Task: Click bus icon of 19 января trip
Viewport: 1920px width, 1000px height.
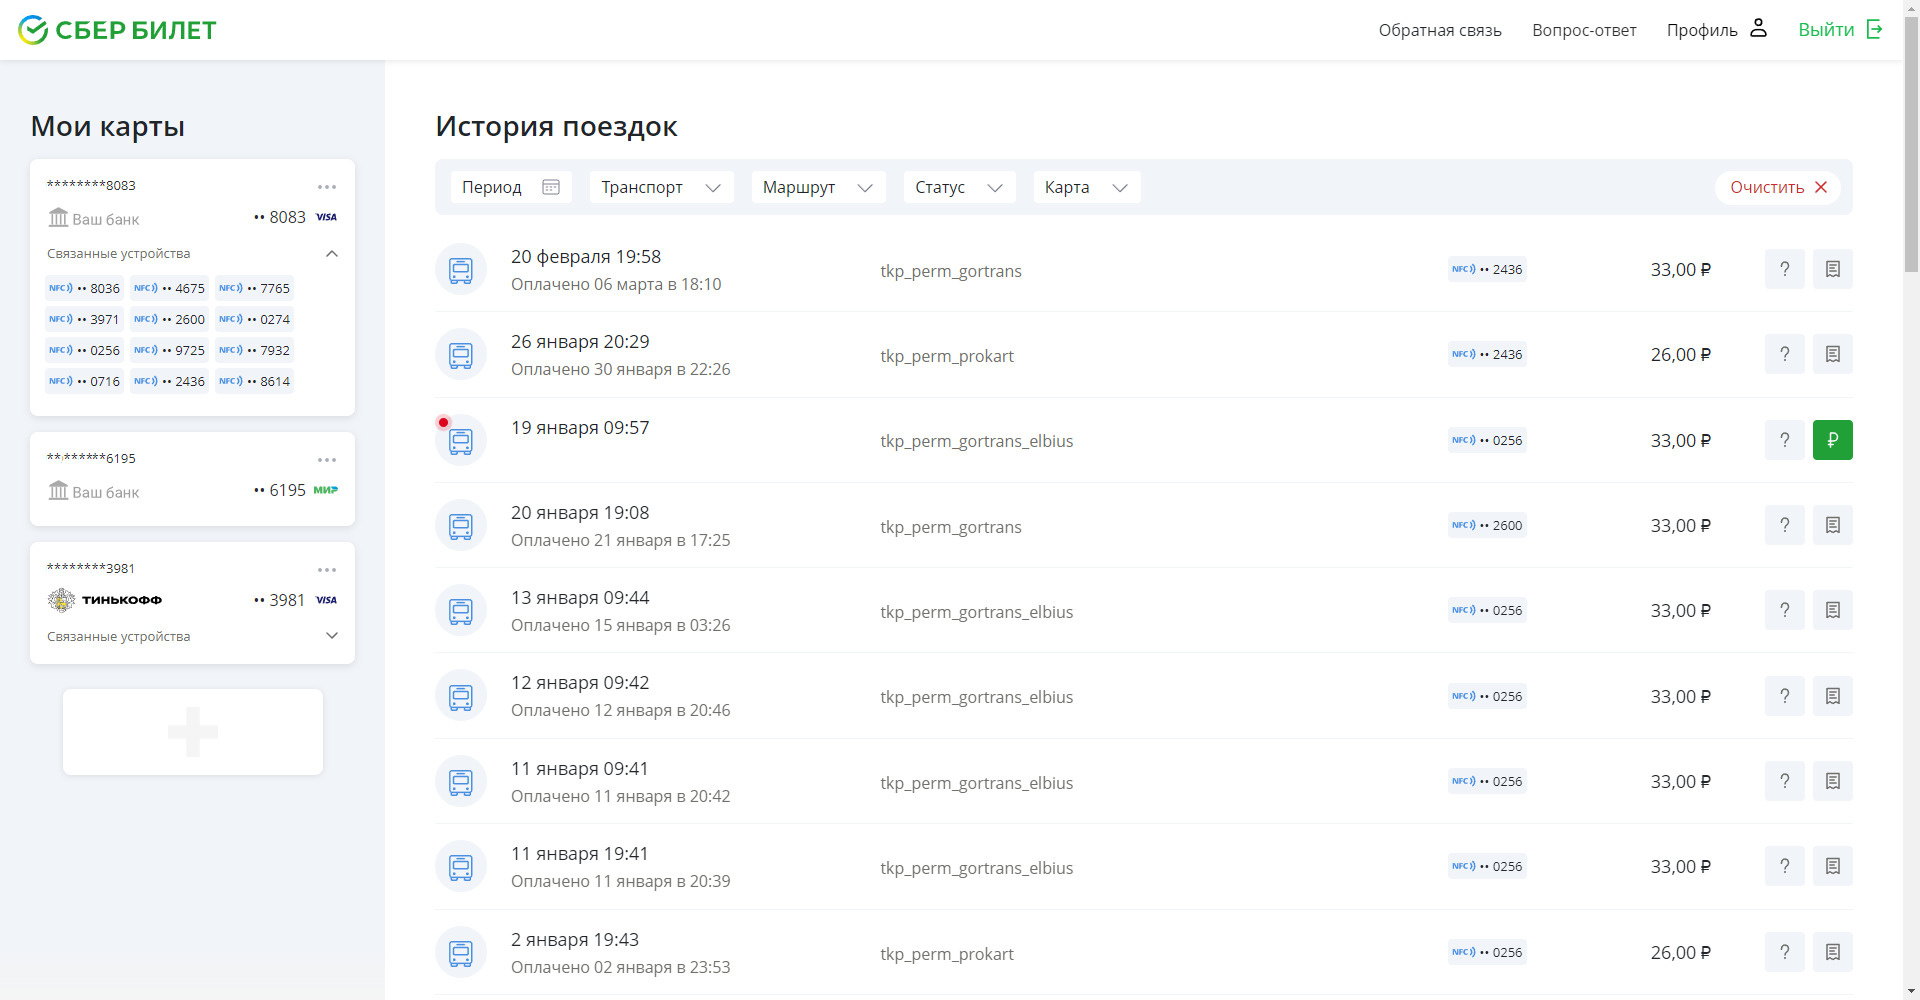Action: pos(461,440)
